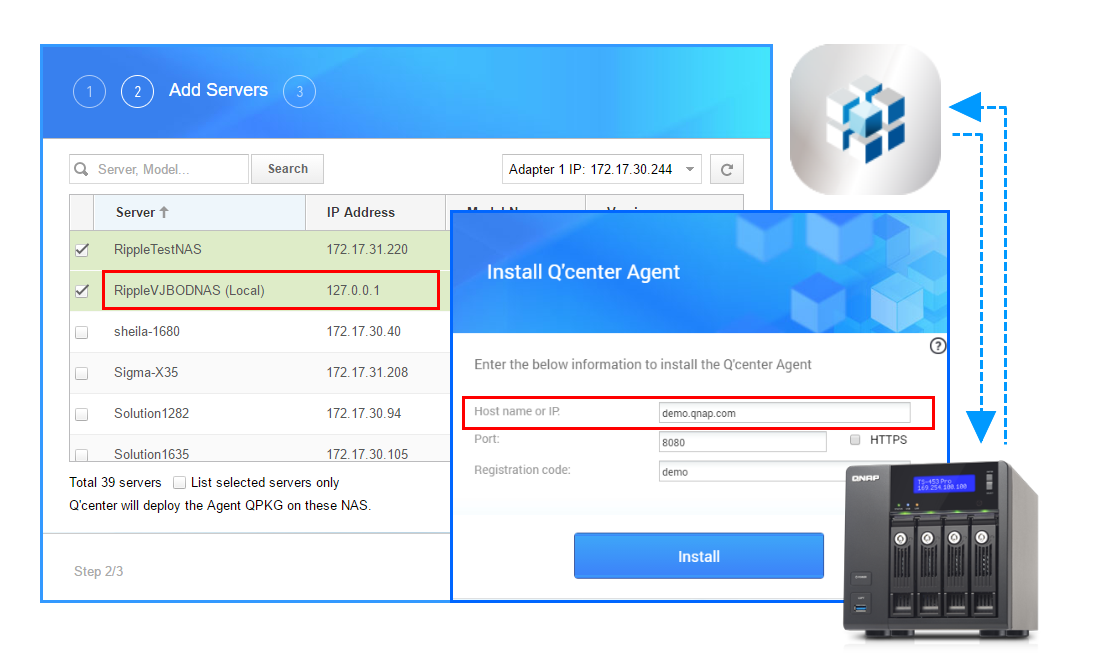
Task: Click the refresh icon beside adapter dropdown
Action: coord(727,170)
